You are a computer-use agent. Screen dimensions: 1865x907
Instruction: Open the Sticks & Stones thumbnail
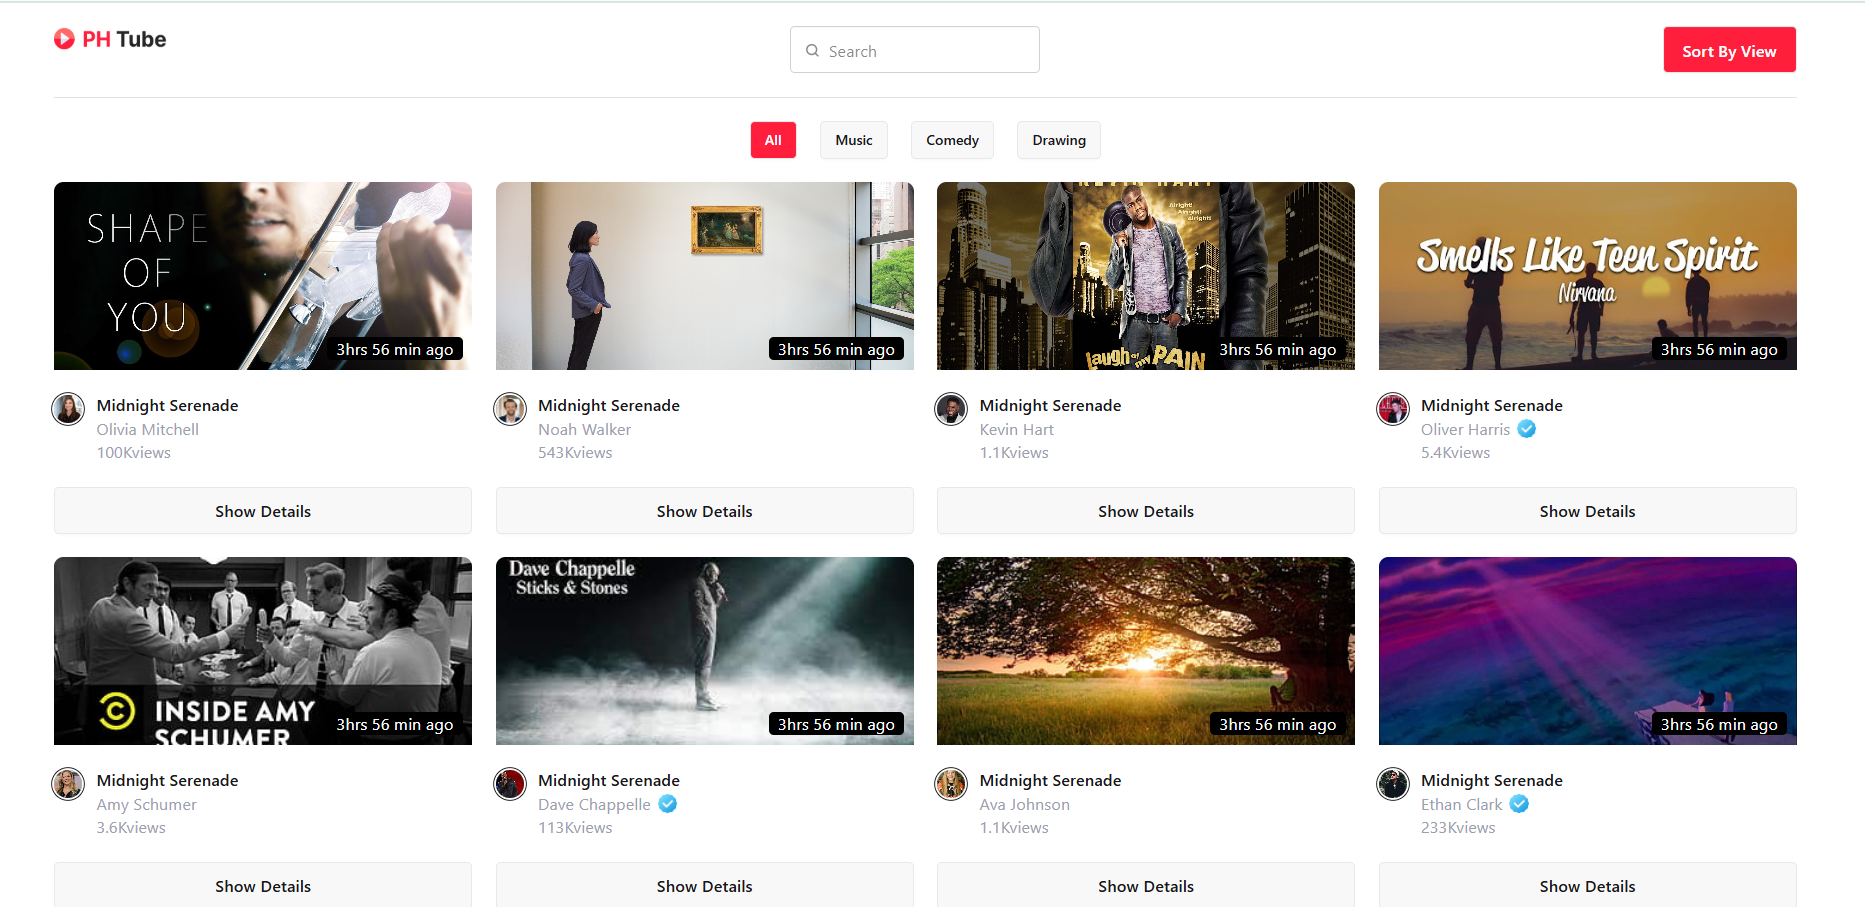coord(705,651)
